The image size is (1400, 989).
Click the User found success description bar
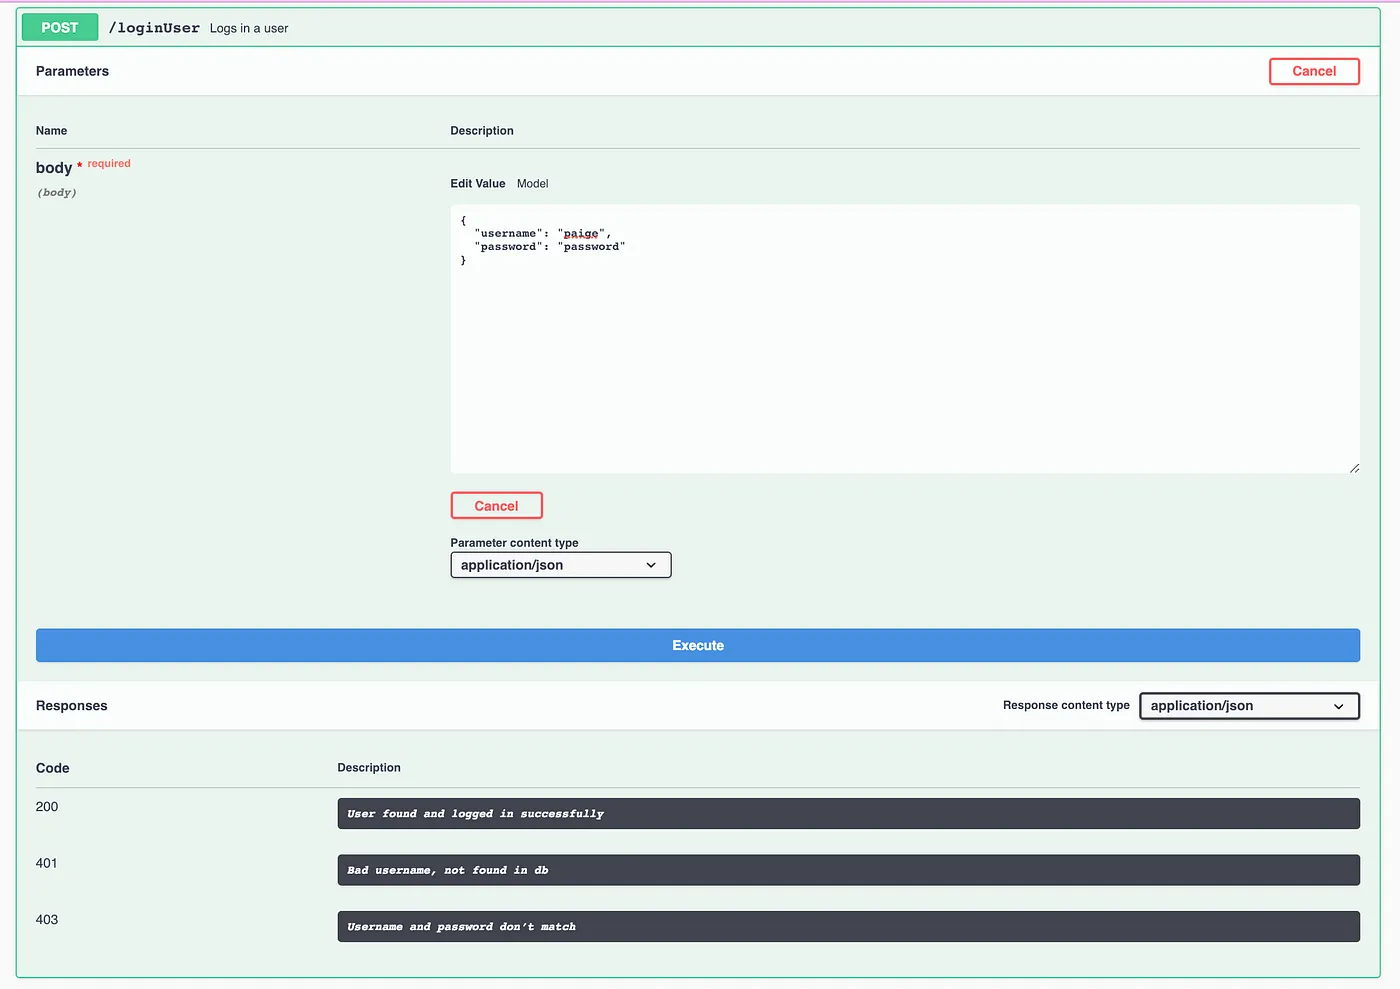[x=847, y=813]
